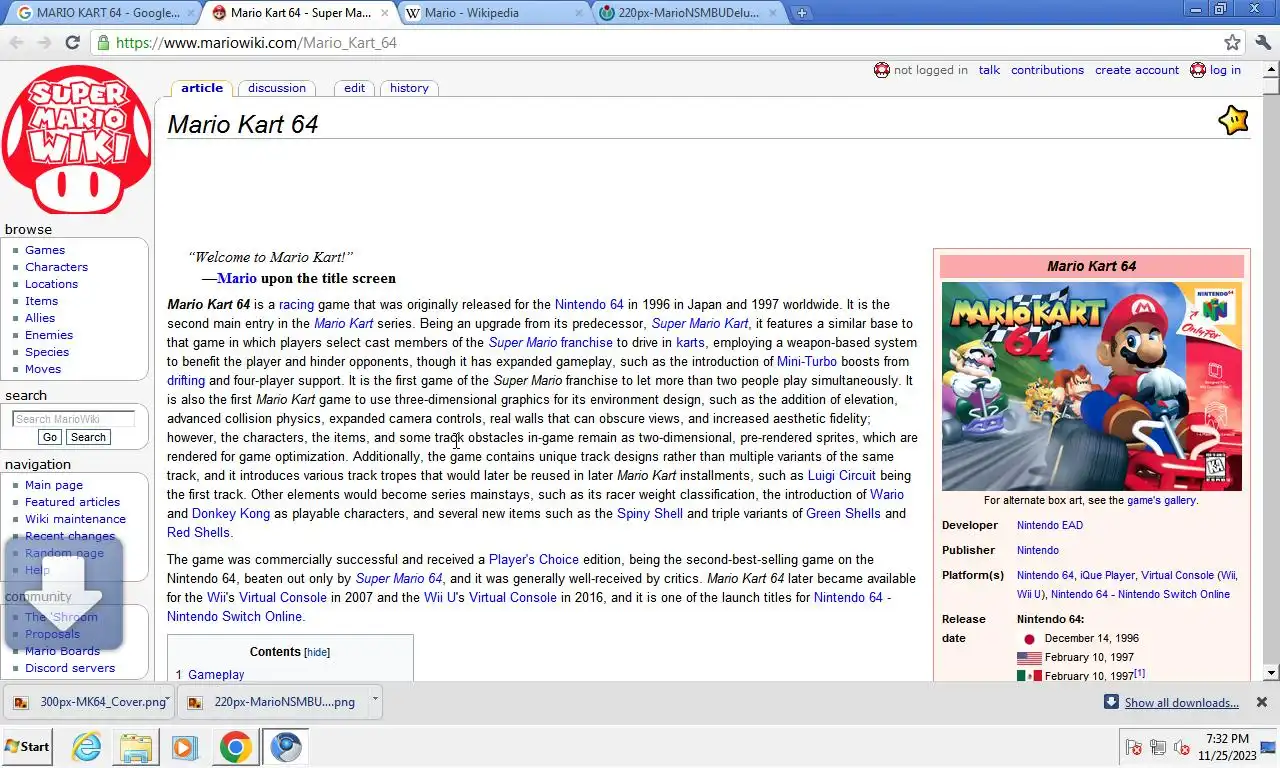Click the featured article star icon

1233,120
